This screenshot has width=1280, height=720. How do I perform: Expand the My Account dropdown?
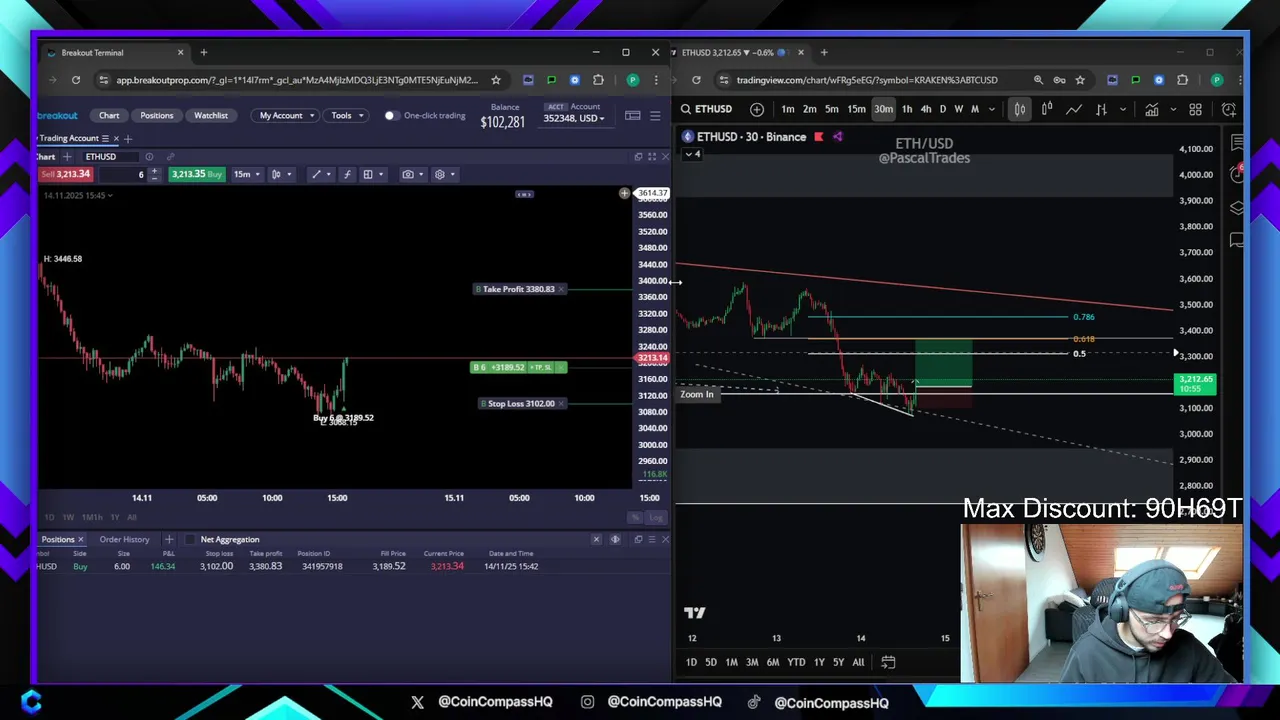(x=286, y=116)
